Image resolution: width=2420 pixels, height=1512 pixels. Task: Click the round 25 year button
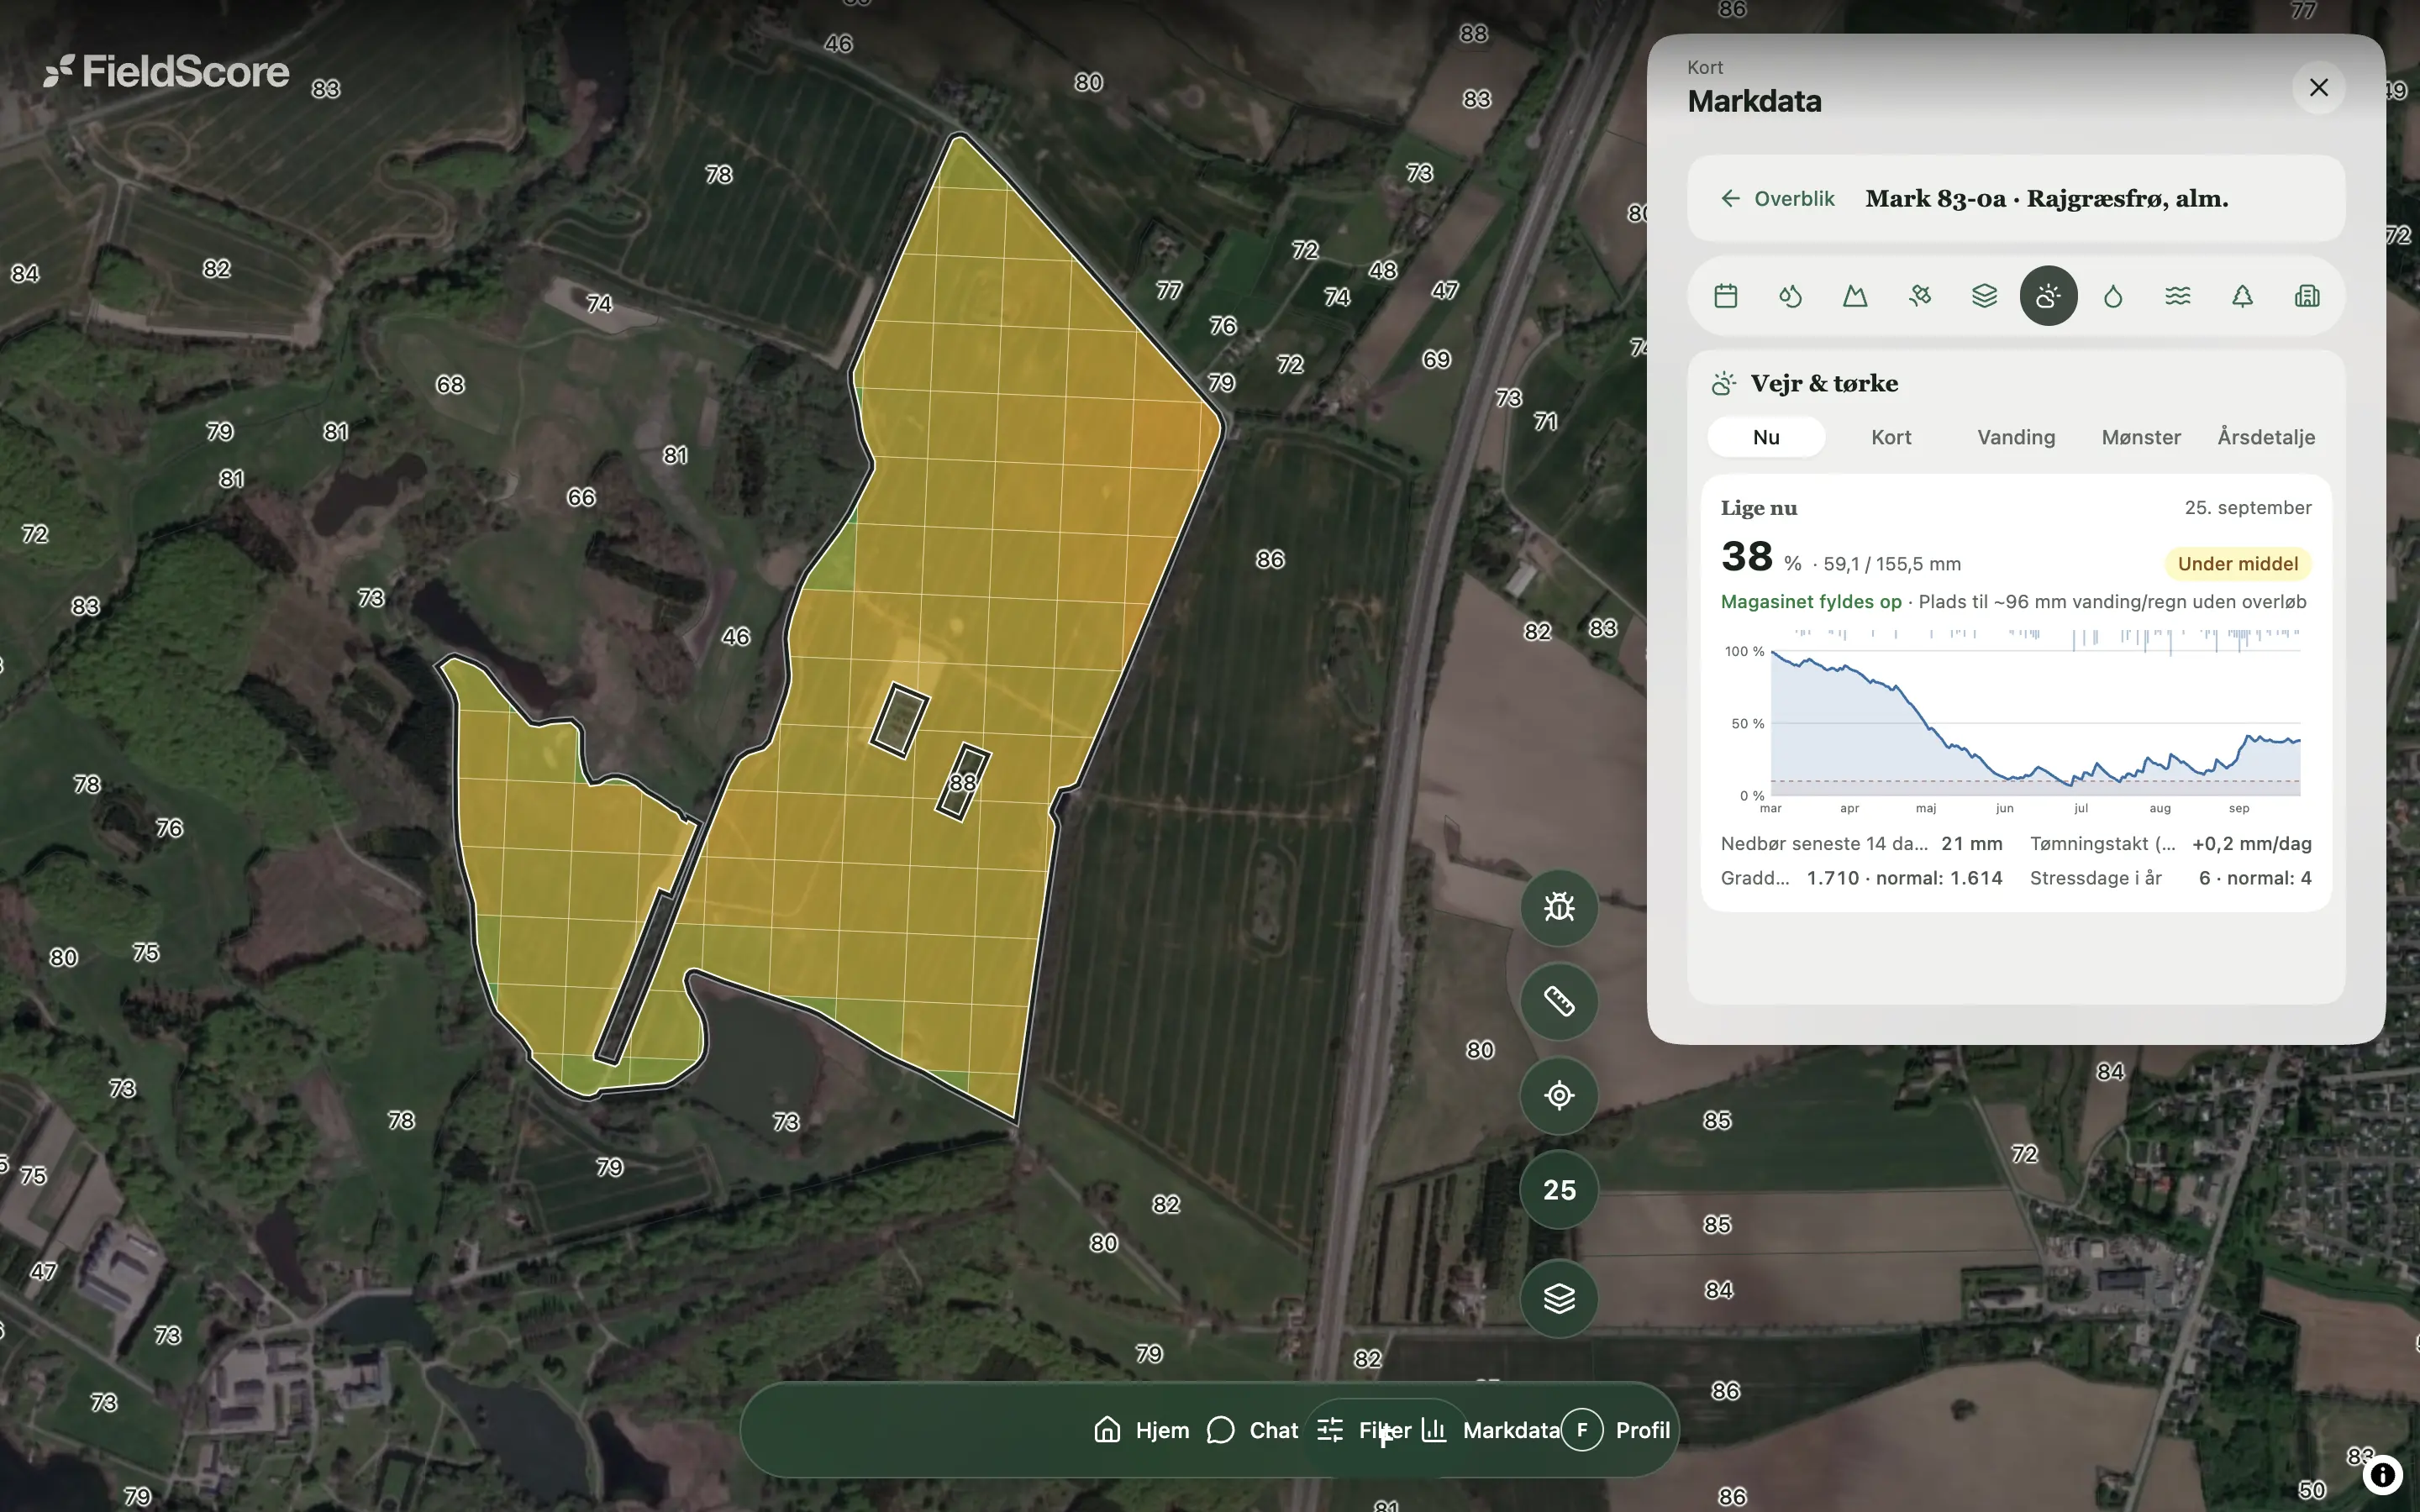(1559, 1190)
